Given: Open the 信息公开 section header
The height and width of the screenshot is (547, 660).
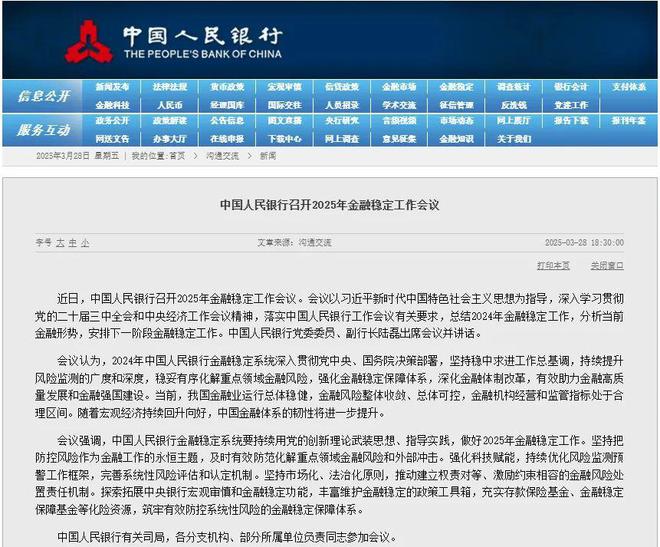Looking at the screenshot, I should point(43,96).
